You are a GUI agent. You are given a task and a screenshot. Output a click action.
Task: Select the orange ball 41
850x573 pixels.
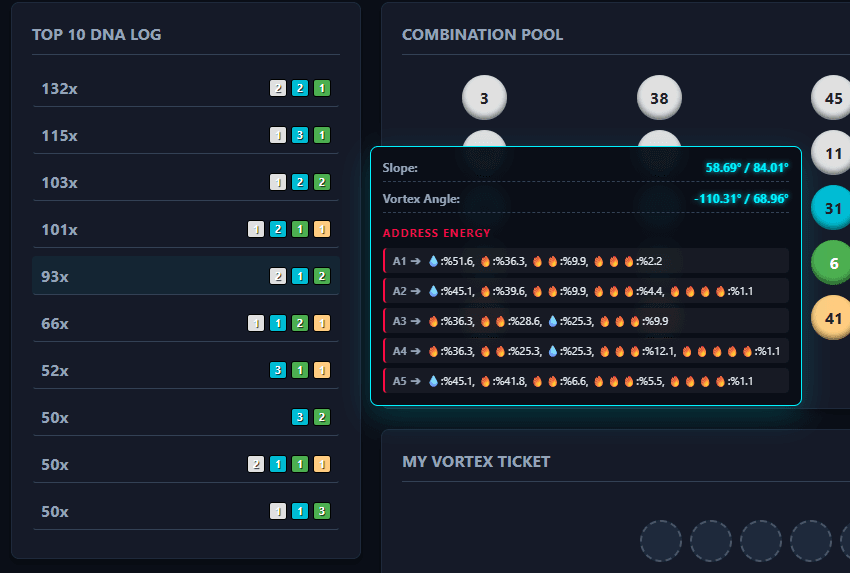tap(832, 319)
